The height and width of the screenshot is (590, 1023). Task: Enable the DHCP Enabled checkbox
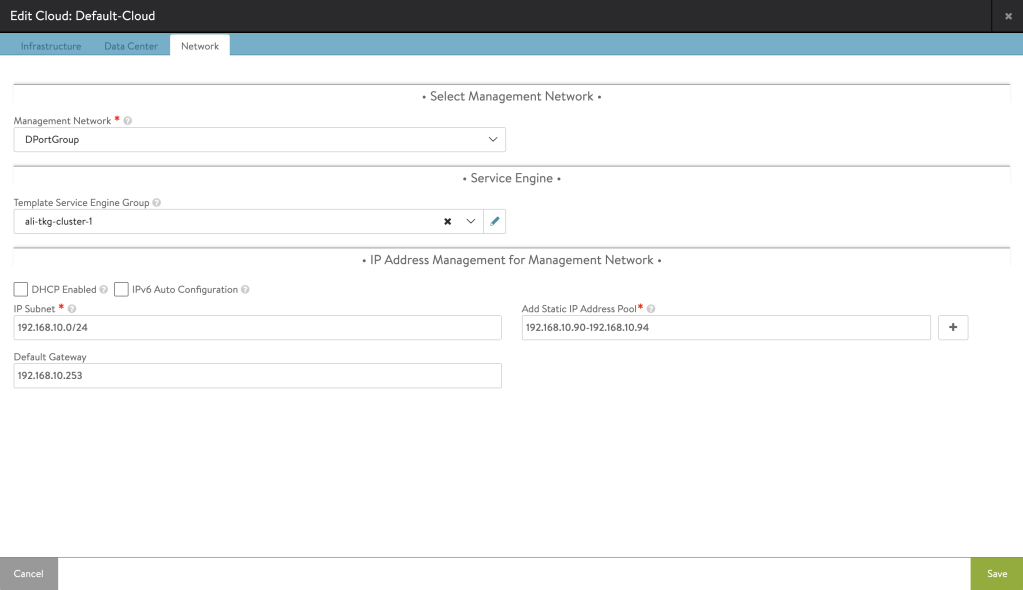tap(21, 290)
